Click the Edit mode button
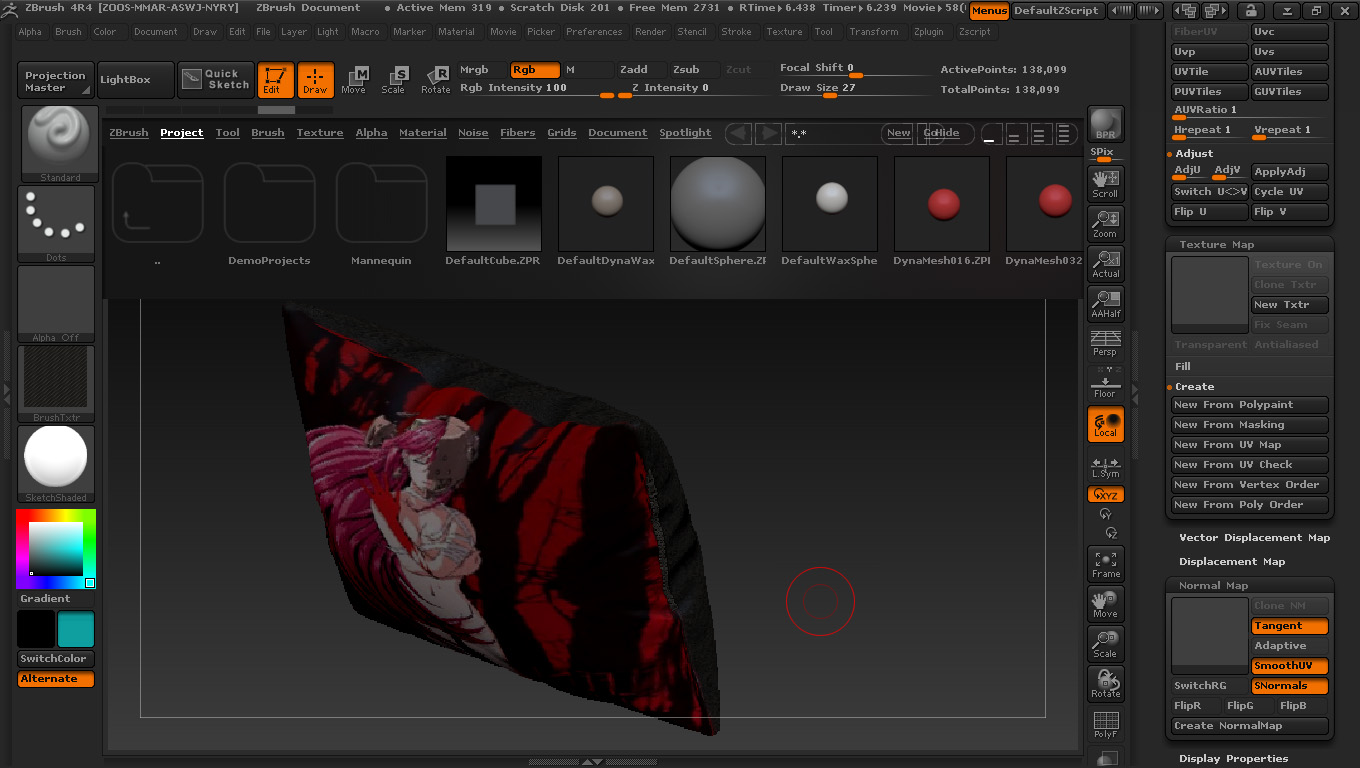Viewport: 1360px width, 768px height. coord(275,80)
